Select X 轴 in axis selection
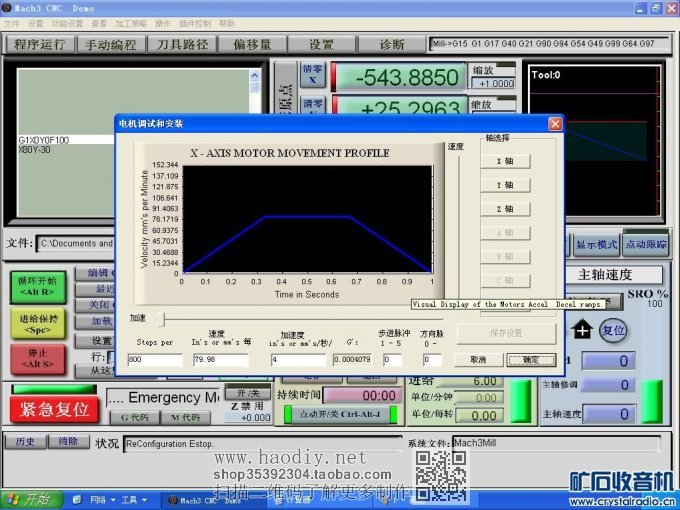This screenshot has width=680, height=510. pyautogui.click(x=505, y=161)
